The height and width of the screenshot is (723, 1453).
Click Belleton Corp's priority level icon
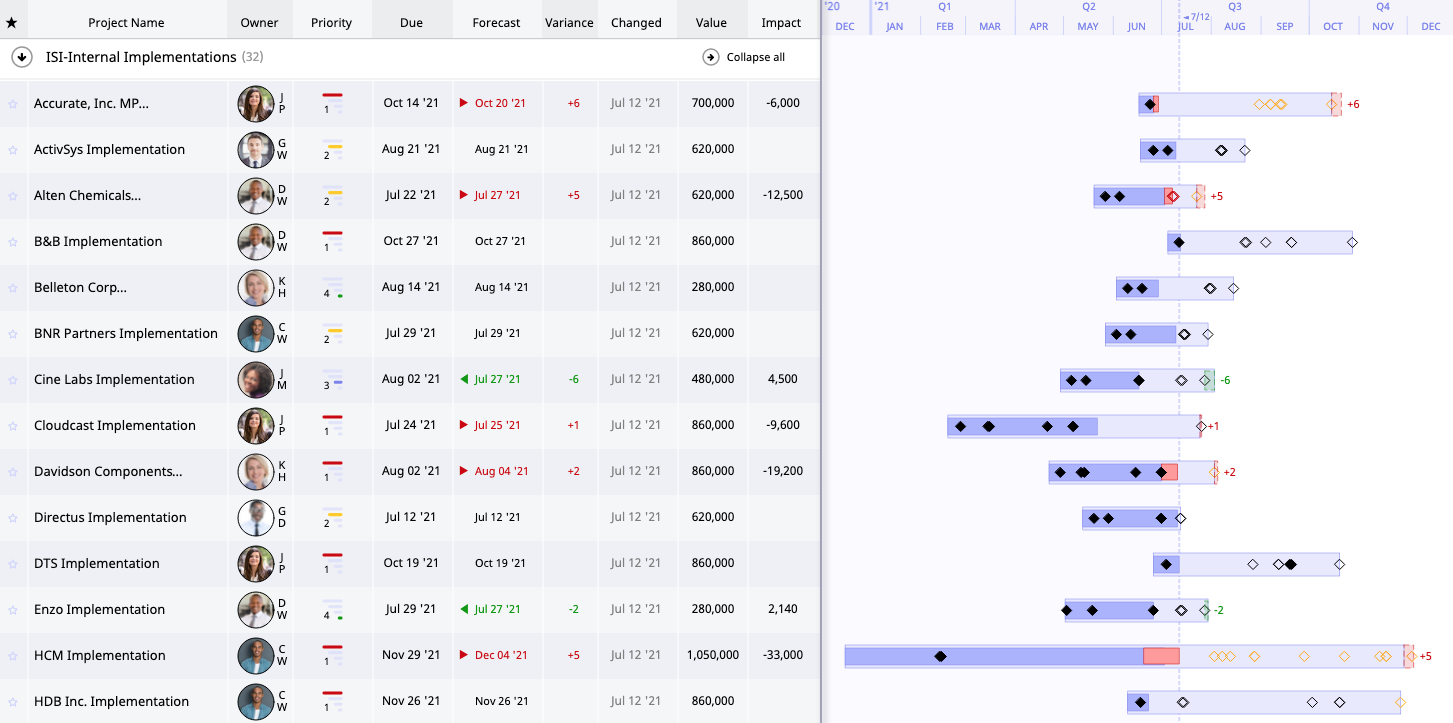coord(331,287)
